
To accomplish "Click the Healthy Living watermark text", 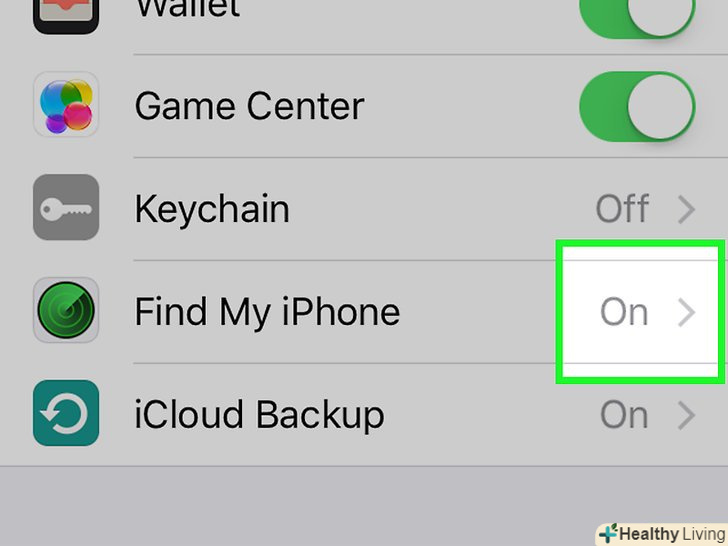I will pyautogui.click(x=672, y=534).
